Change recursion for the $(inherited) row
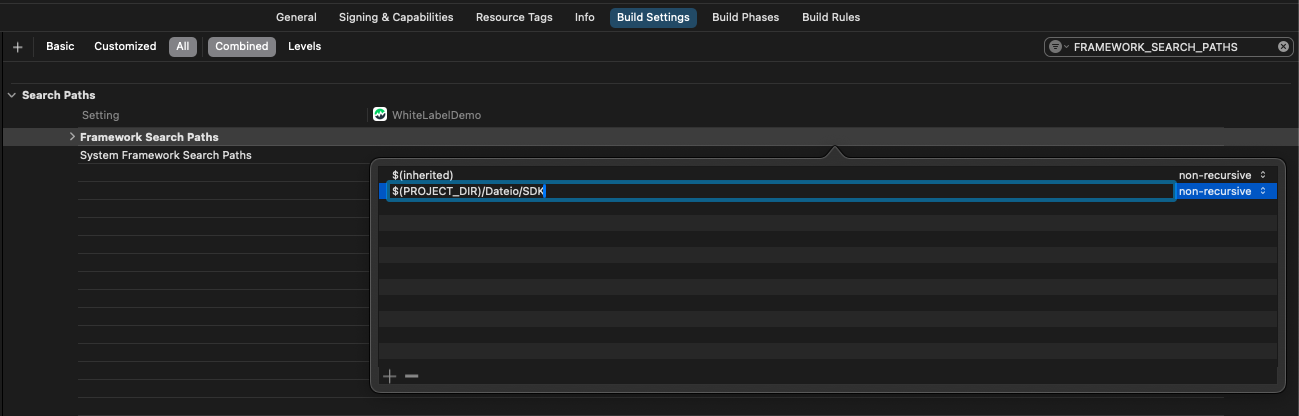This screenshot has height=416, width=1299. click(1223, 175)
